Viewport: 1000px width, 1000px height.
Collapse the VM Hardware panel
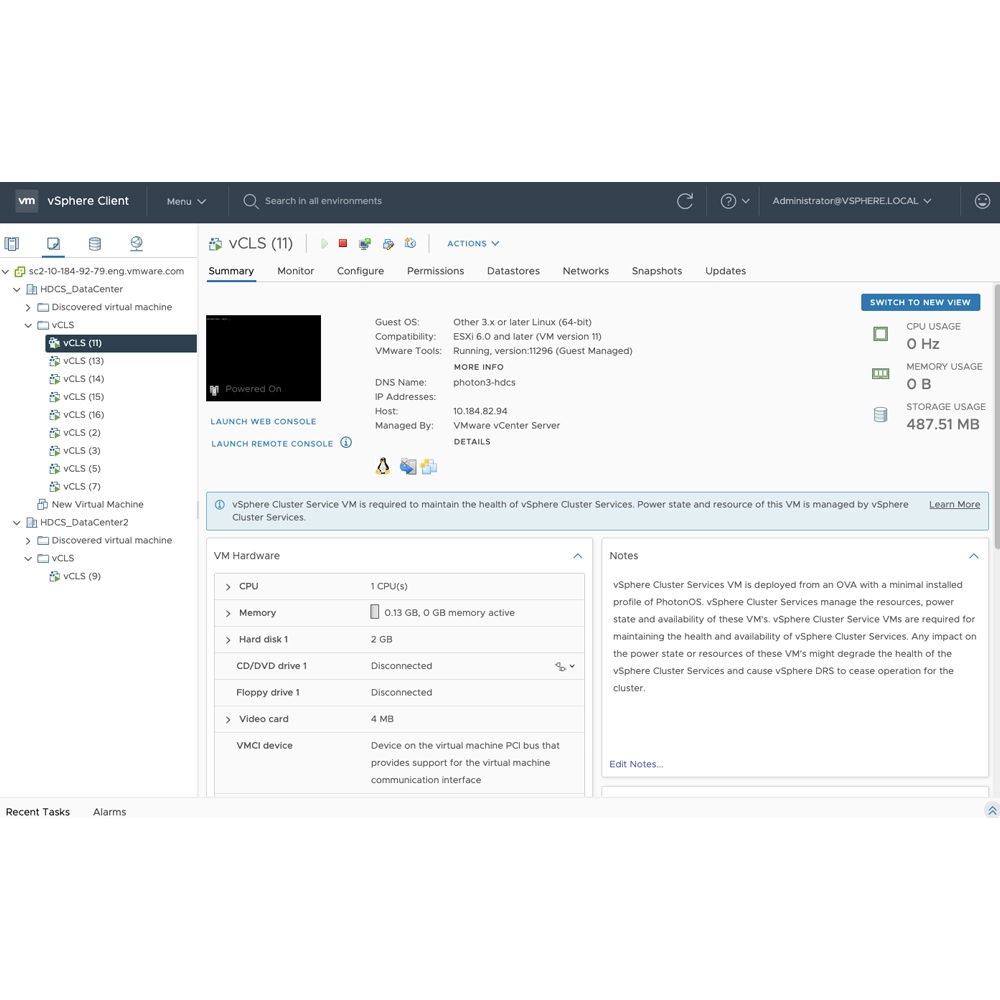pos(577,555)
